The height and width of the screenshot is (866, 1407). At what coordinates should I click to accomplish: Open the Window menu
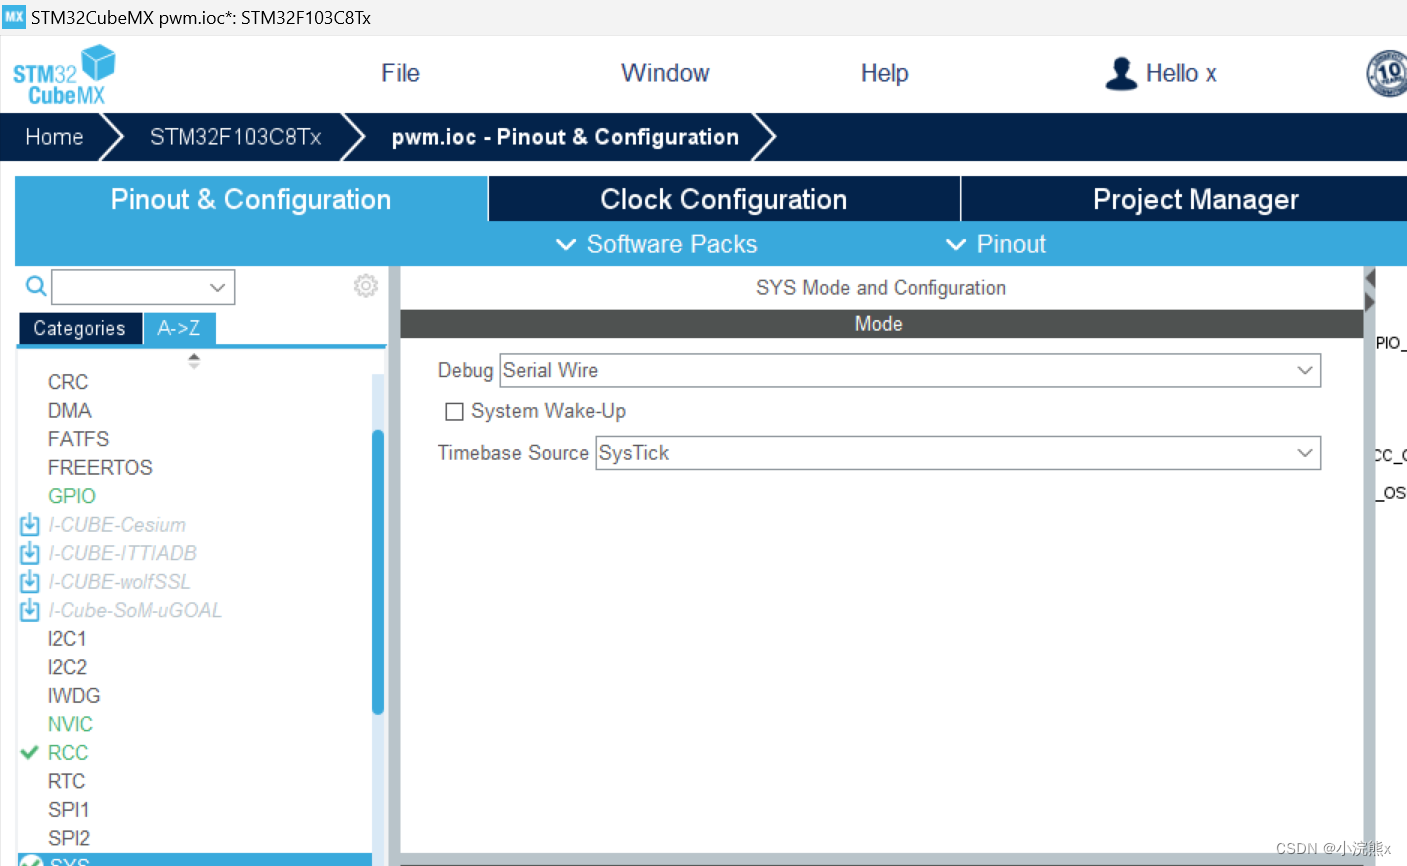(665, 73)
